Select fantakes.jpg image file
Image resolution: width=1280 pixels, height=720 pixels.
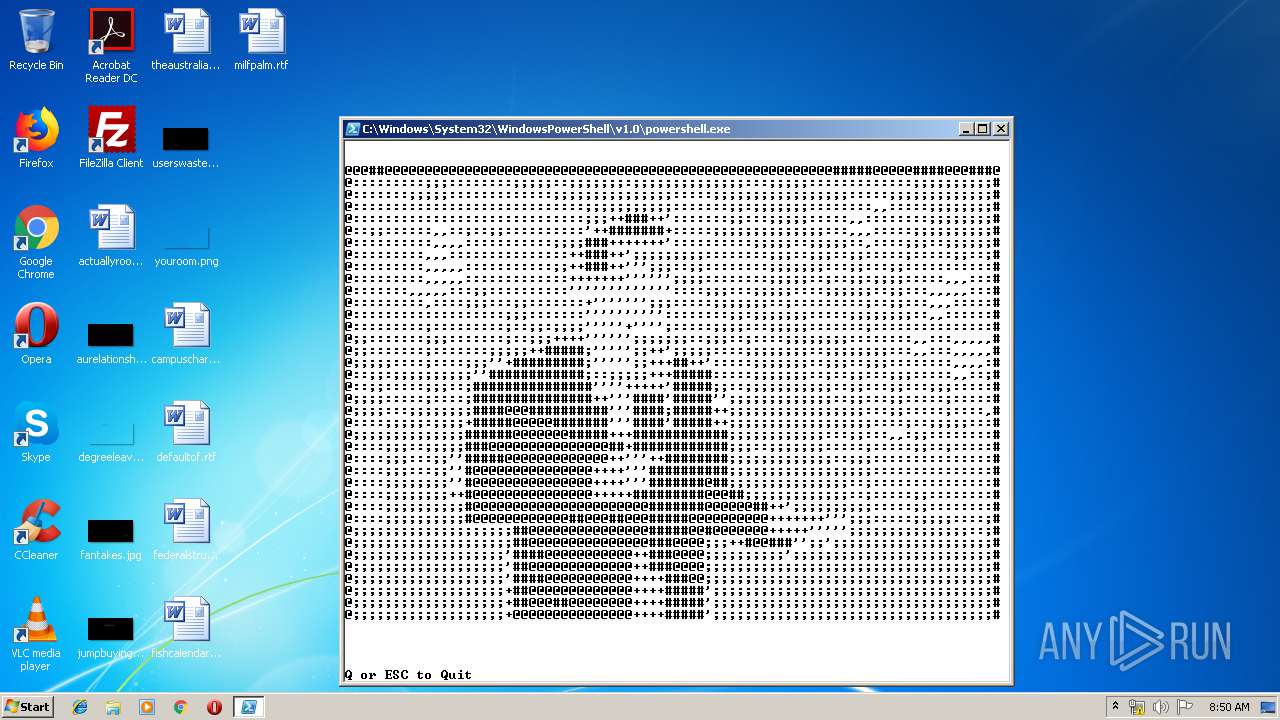tap(111, 538)
